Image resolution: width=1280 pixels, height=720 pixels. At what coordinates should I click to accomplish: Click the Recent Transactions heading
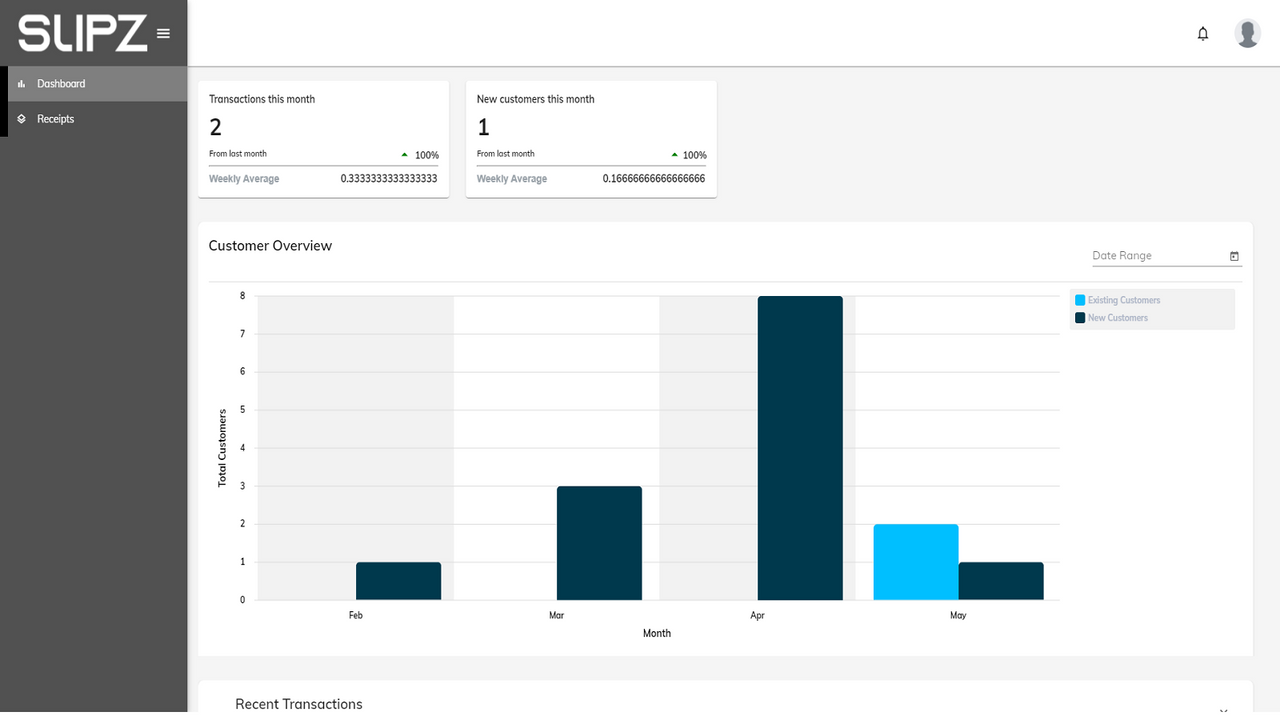click(x=299, y=704)
